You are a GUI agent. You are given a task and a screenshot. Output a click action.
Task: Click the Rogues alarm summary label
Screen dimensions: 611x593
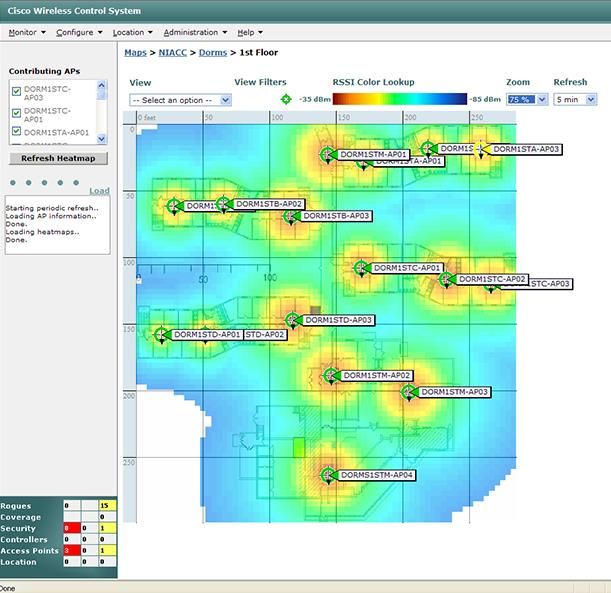pos(16,506)
